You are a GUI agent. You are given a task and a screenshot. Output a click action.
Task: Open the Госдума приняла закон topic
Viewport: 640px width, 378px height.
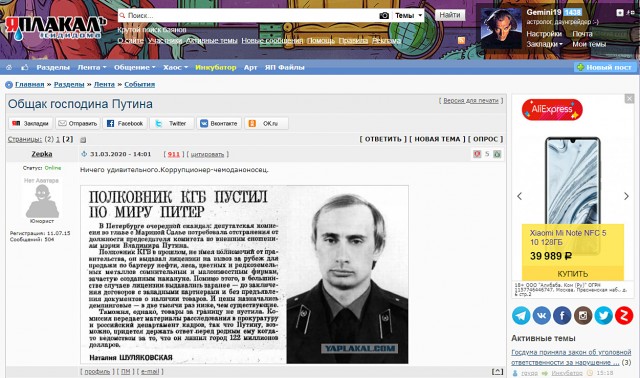pos(571,357)
